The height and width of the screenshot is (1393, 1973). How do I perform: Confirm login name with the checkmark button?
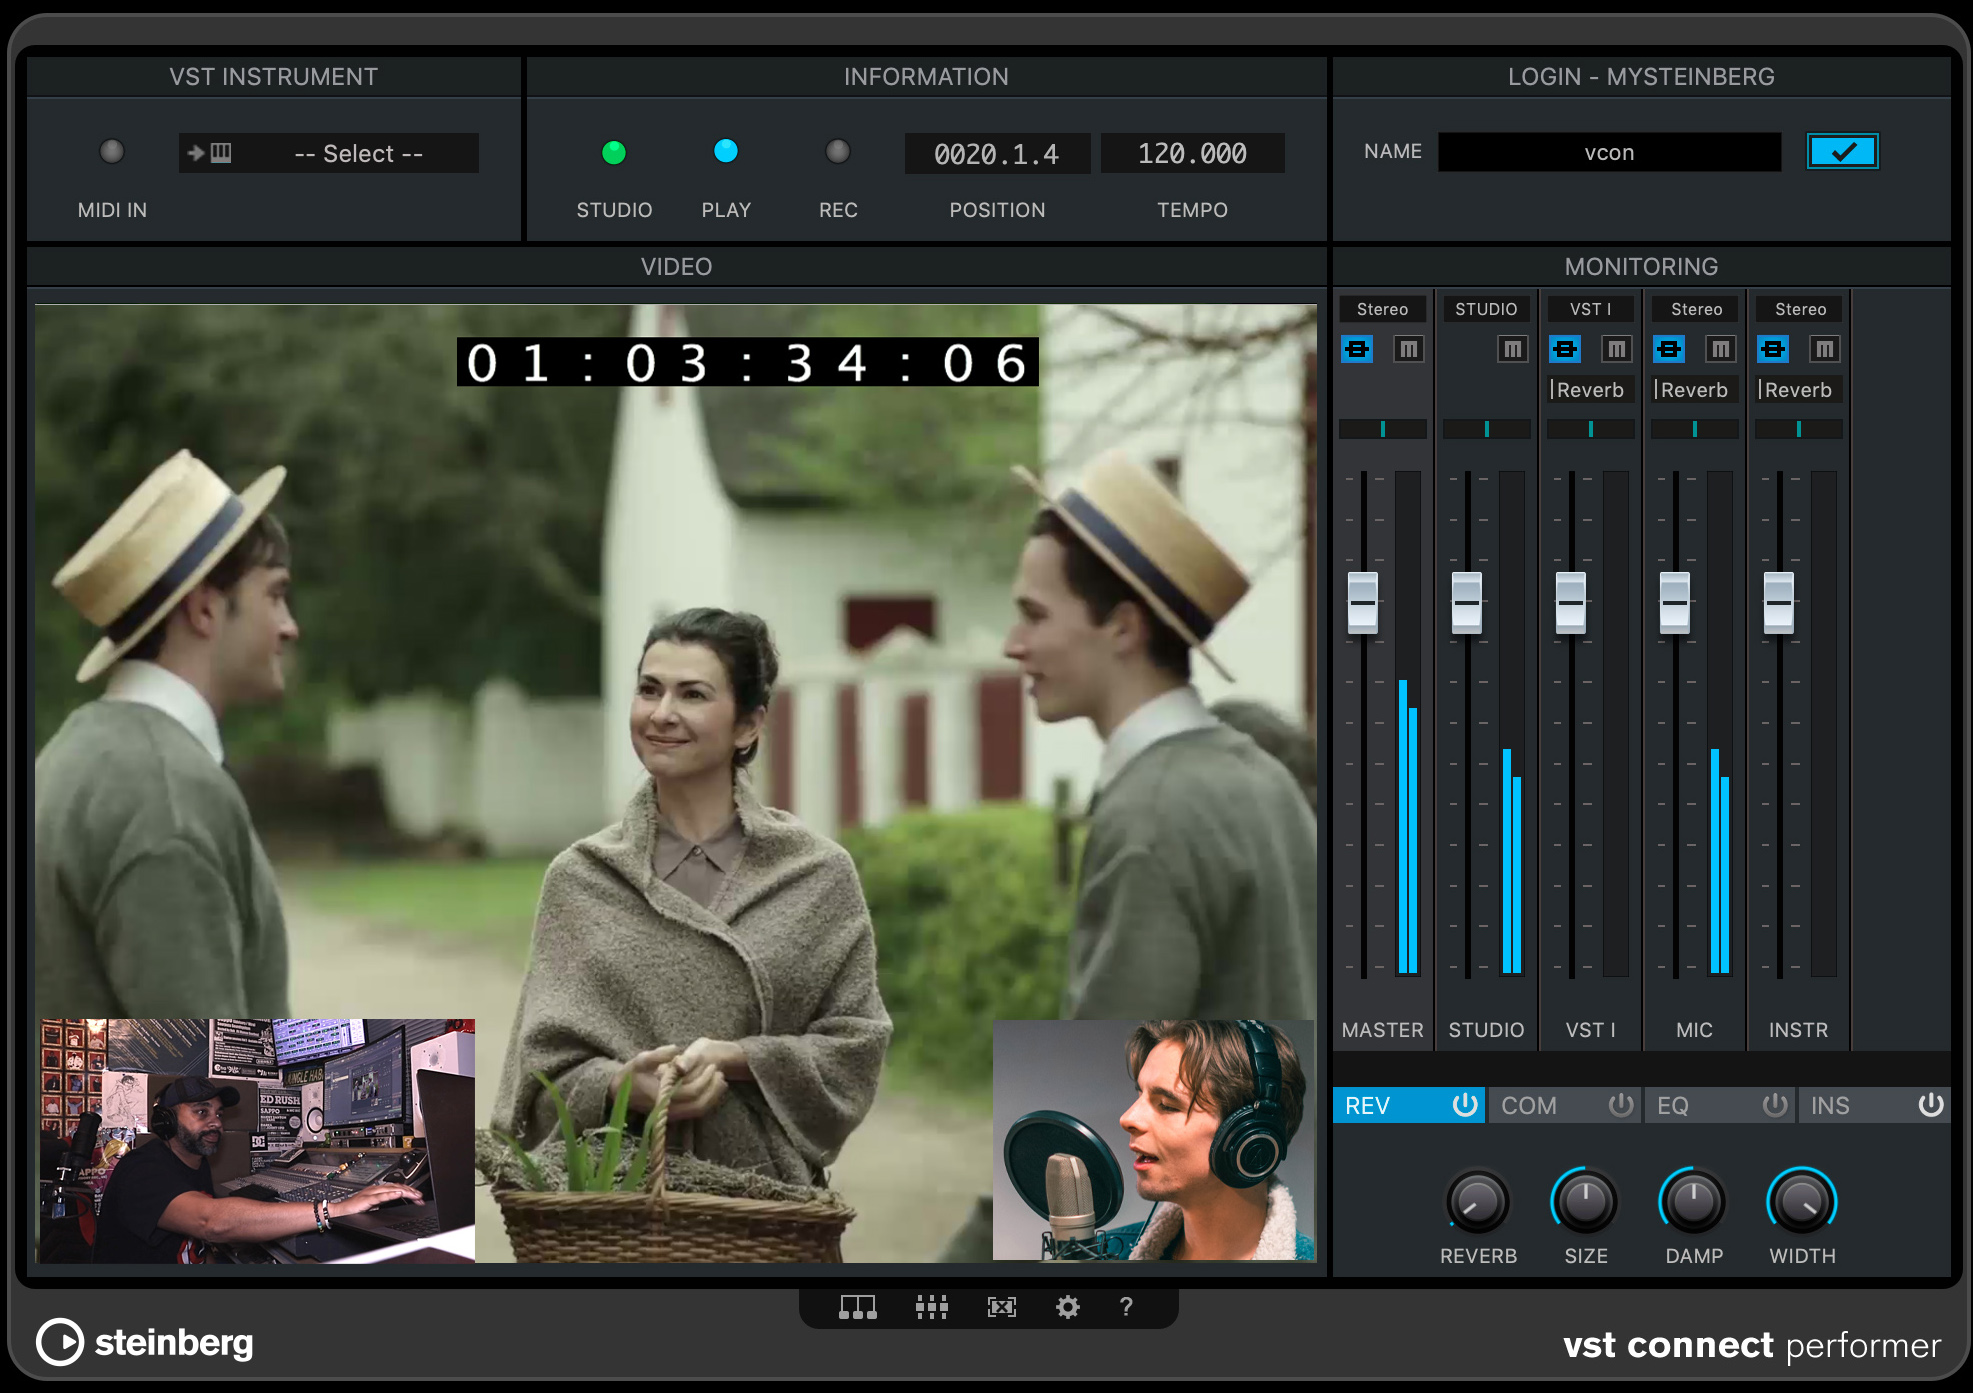tap(1842, 151)
